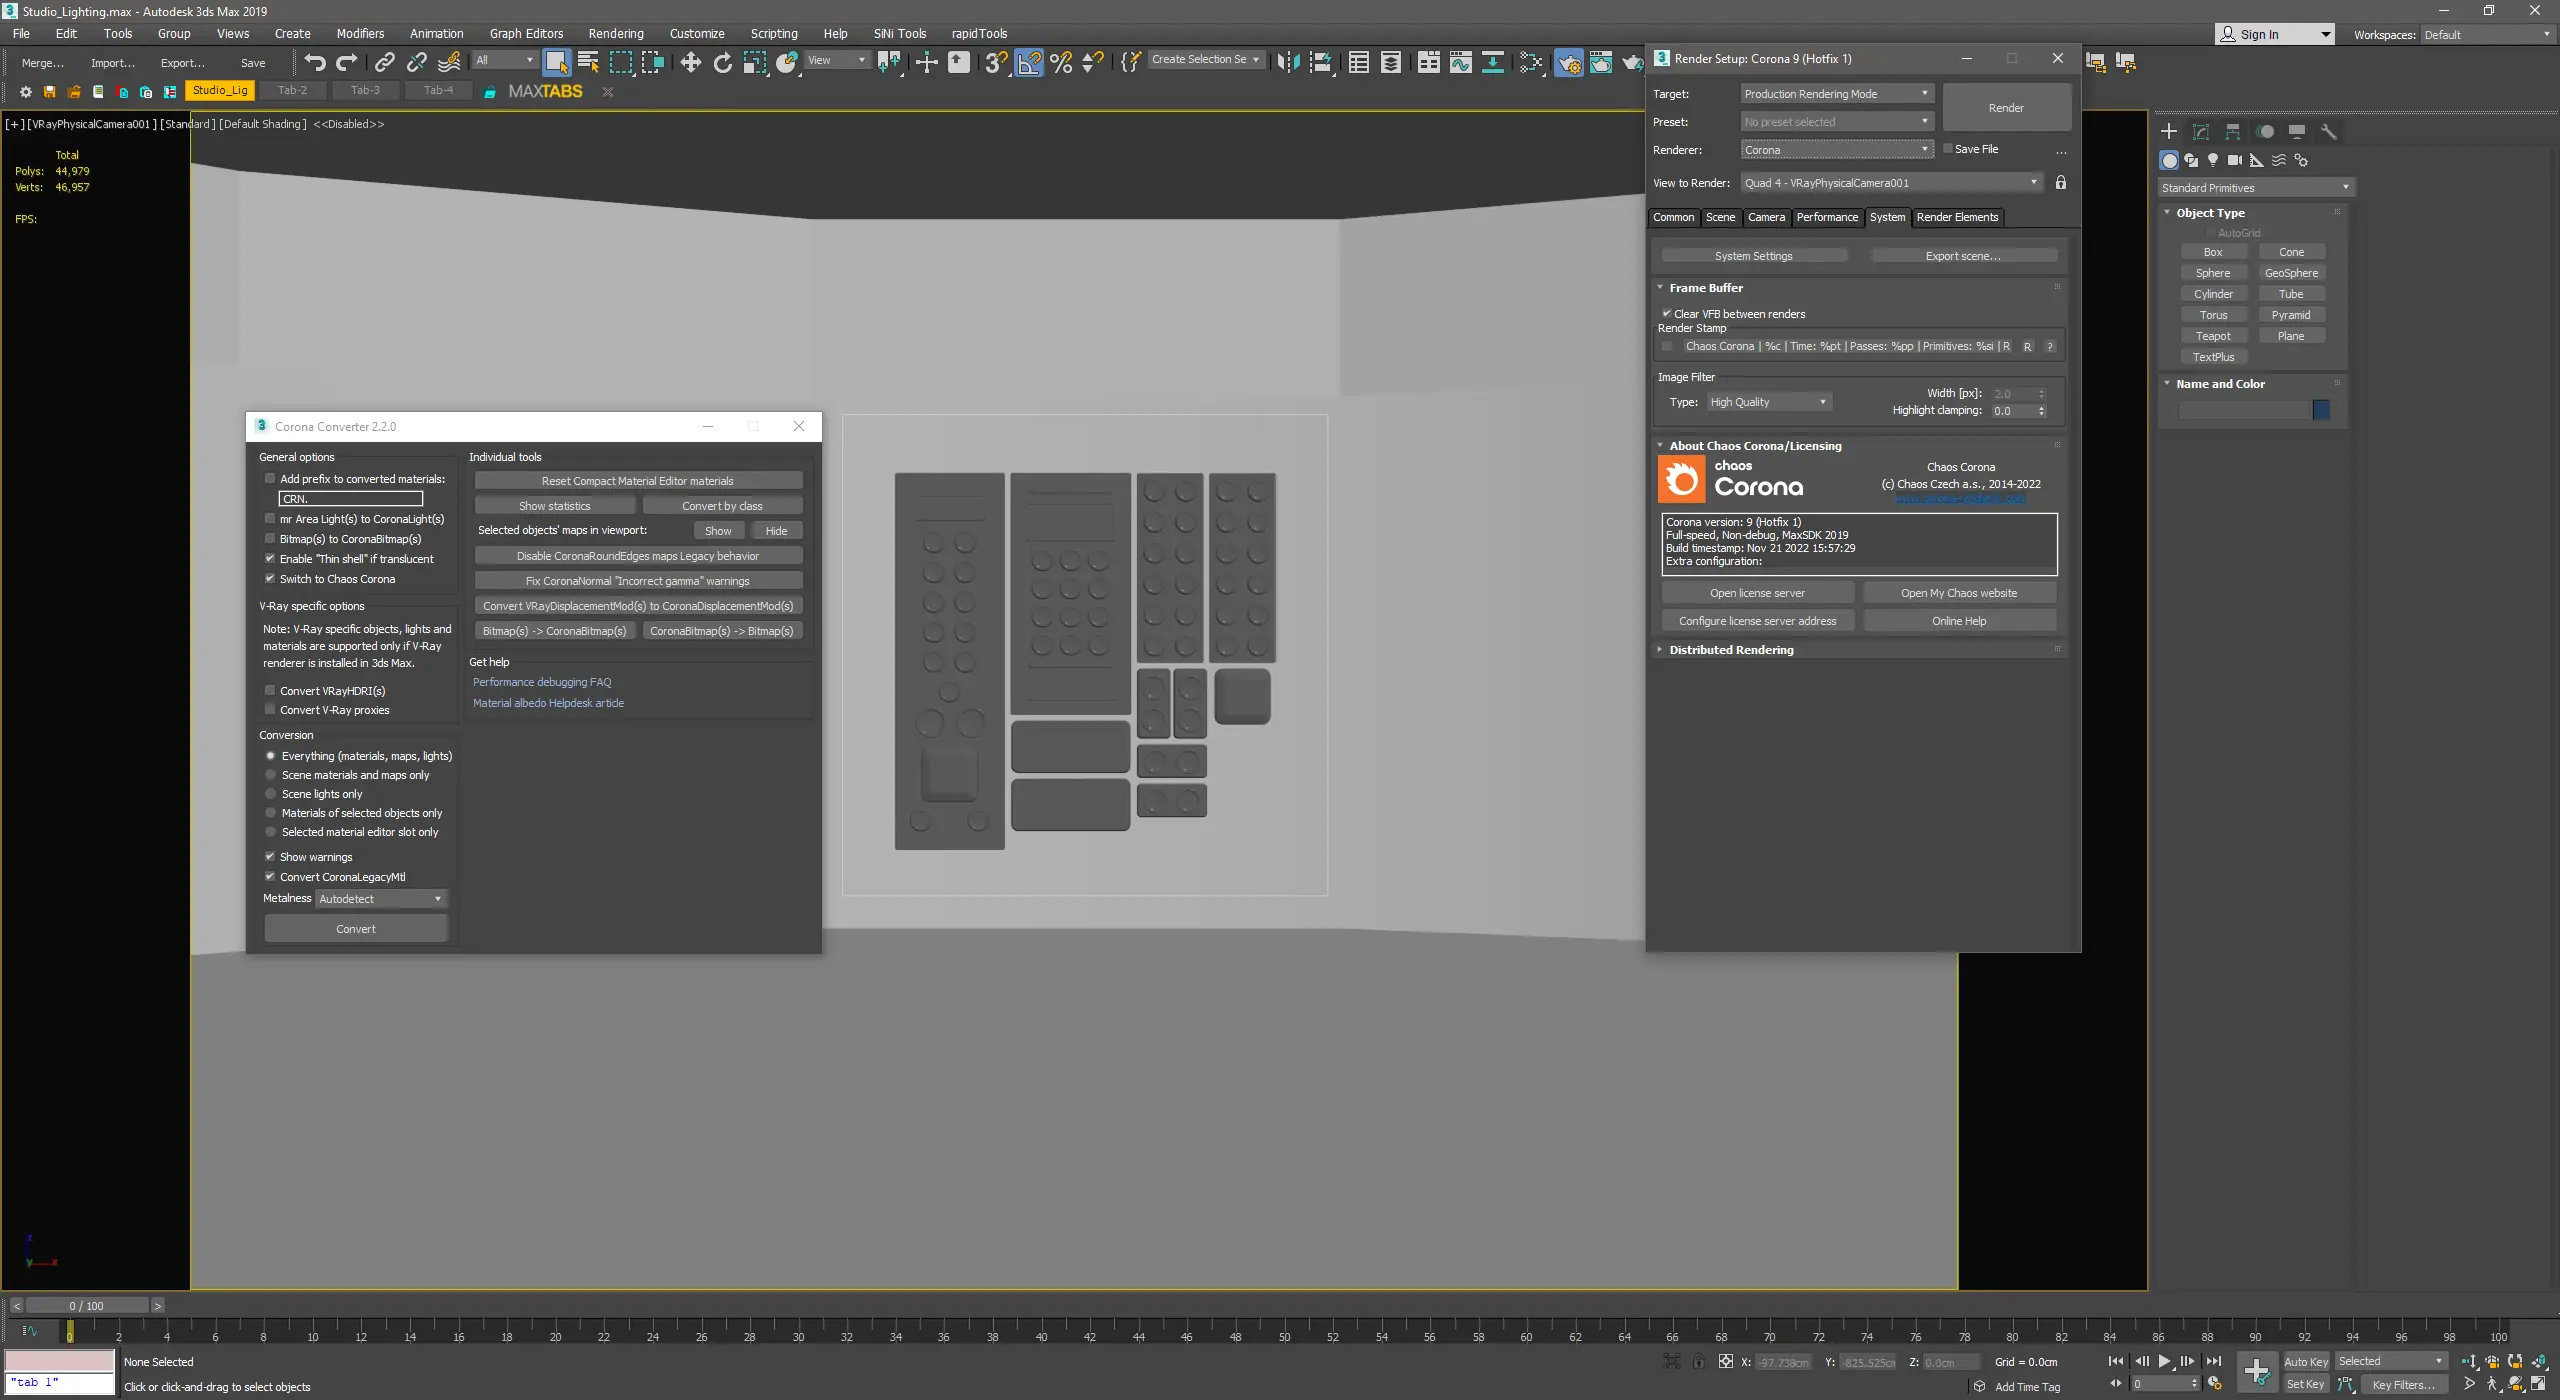Expand the Distributed Rendering rollout
This screenshot has width=2560, height=1400.
pos(1731,650)
